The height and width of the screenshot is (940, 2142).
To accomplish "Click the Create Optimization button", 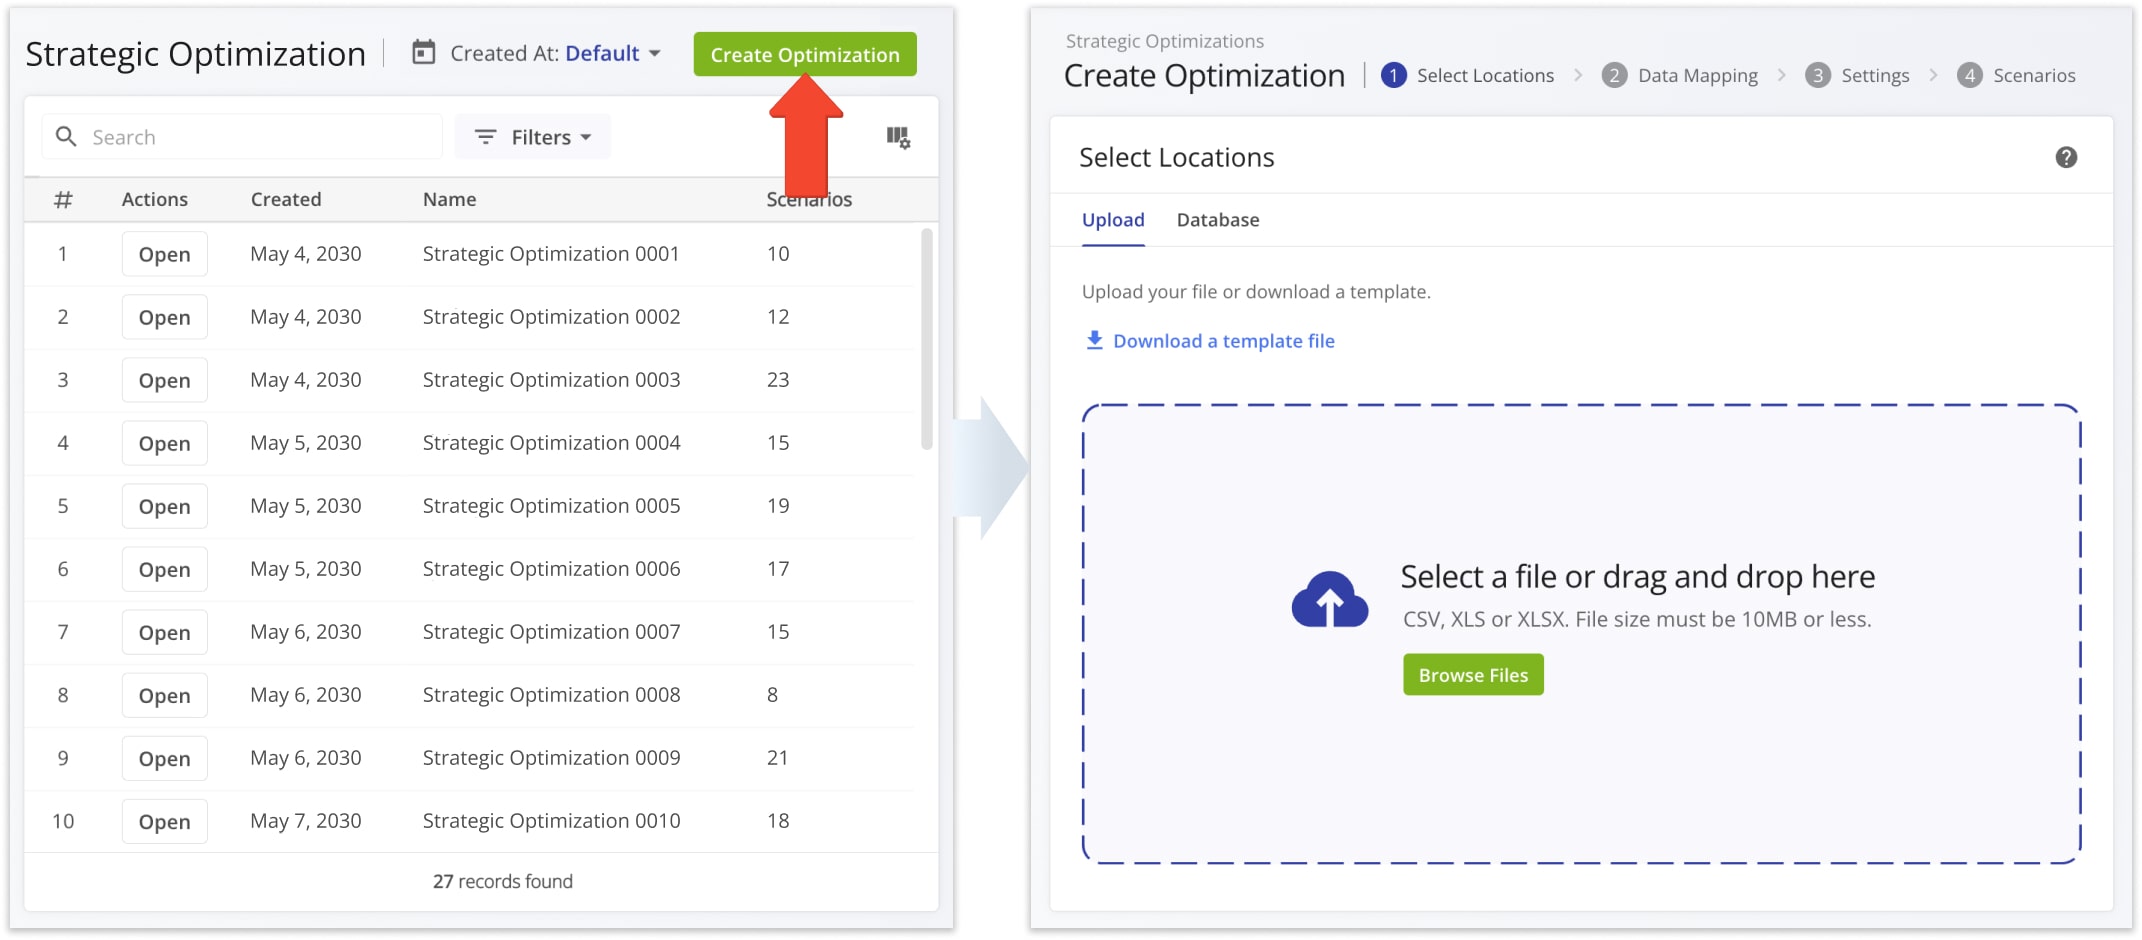I will pyautogui.click(x=804, y=54).
